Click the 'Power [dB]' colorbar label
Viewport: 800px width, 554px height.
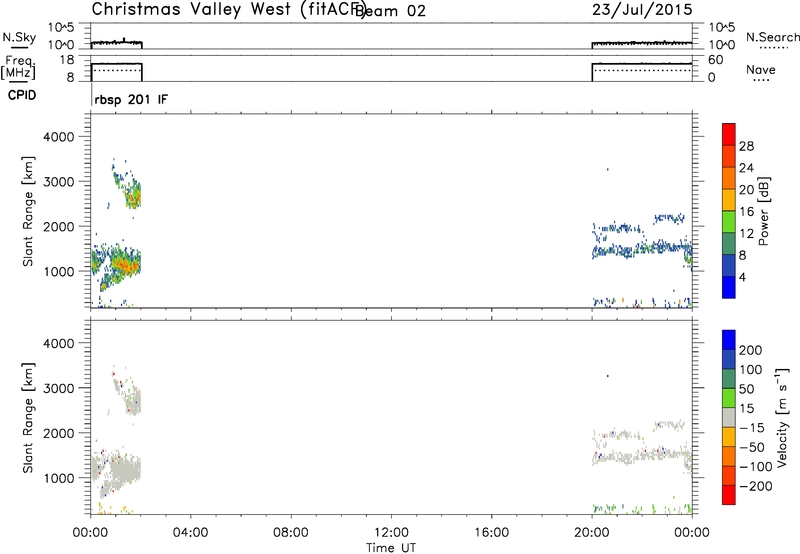[763, 212]
